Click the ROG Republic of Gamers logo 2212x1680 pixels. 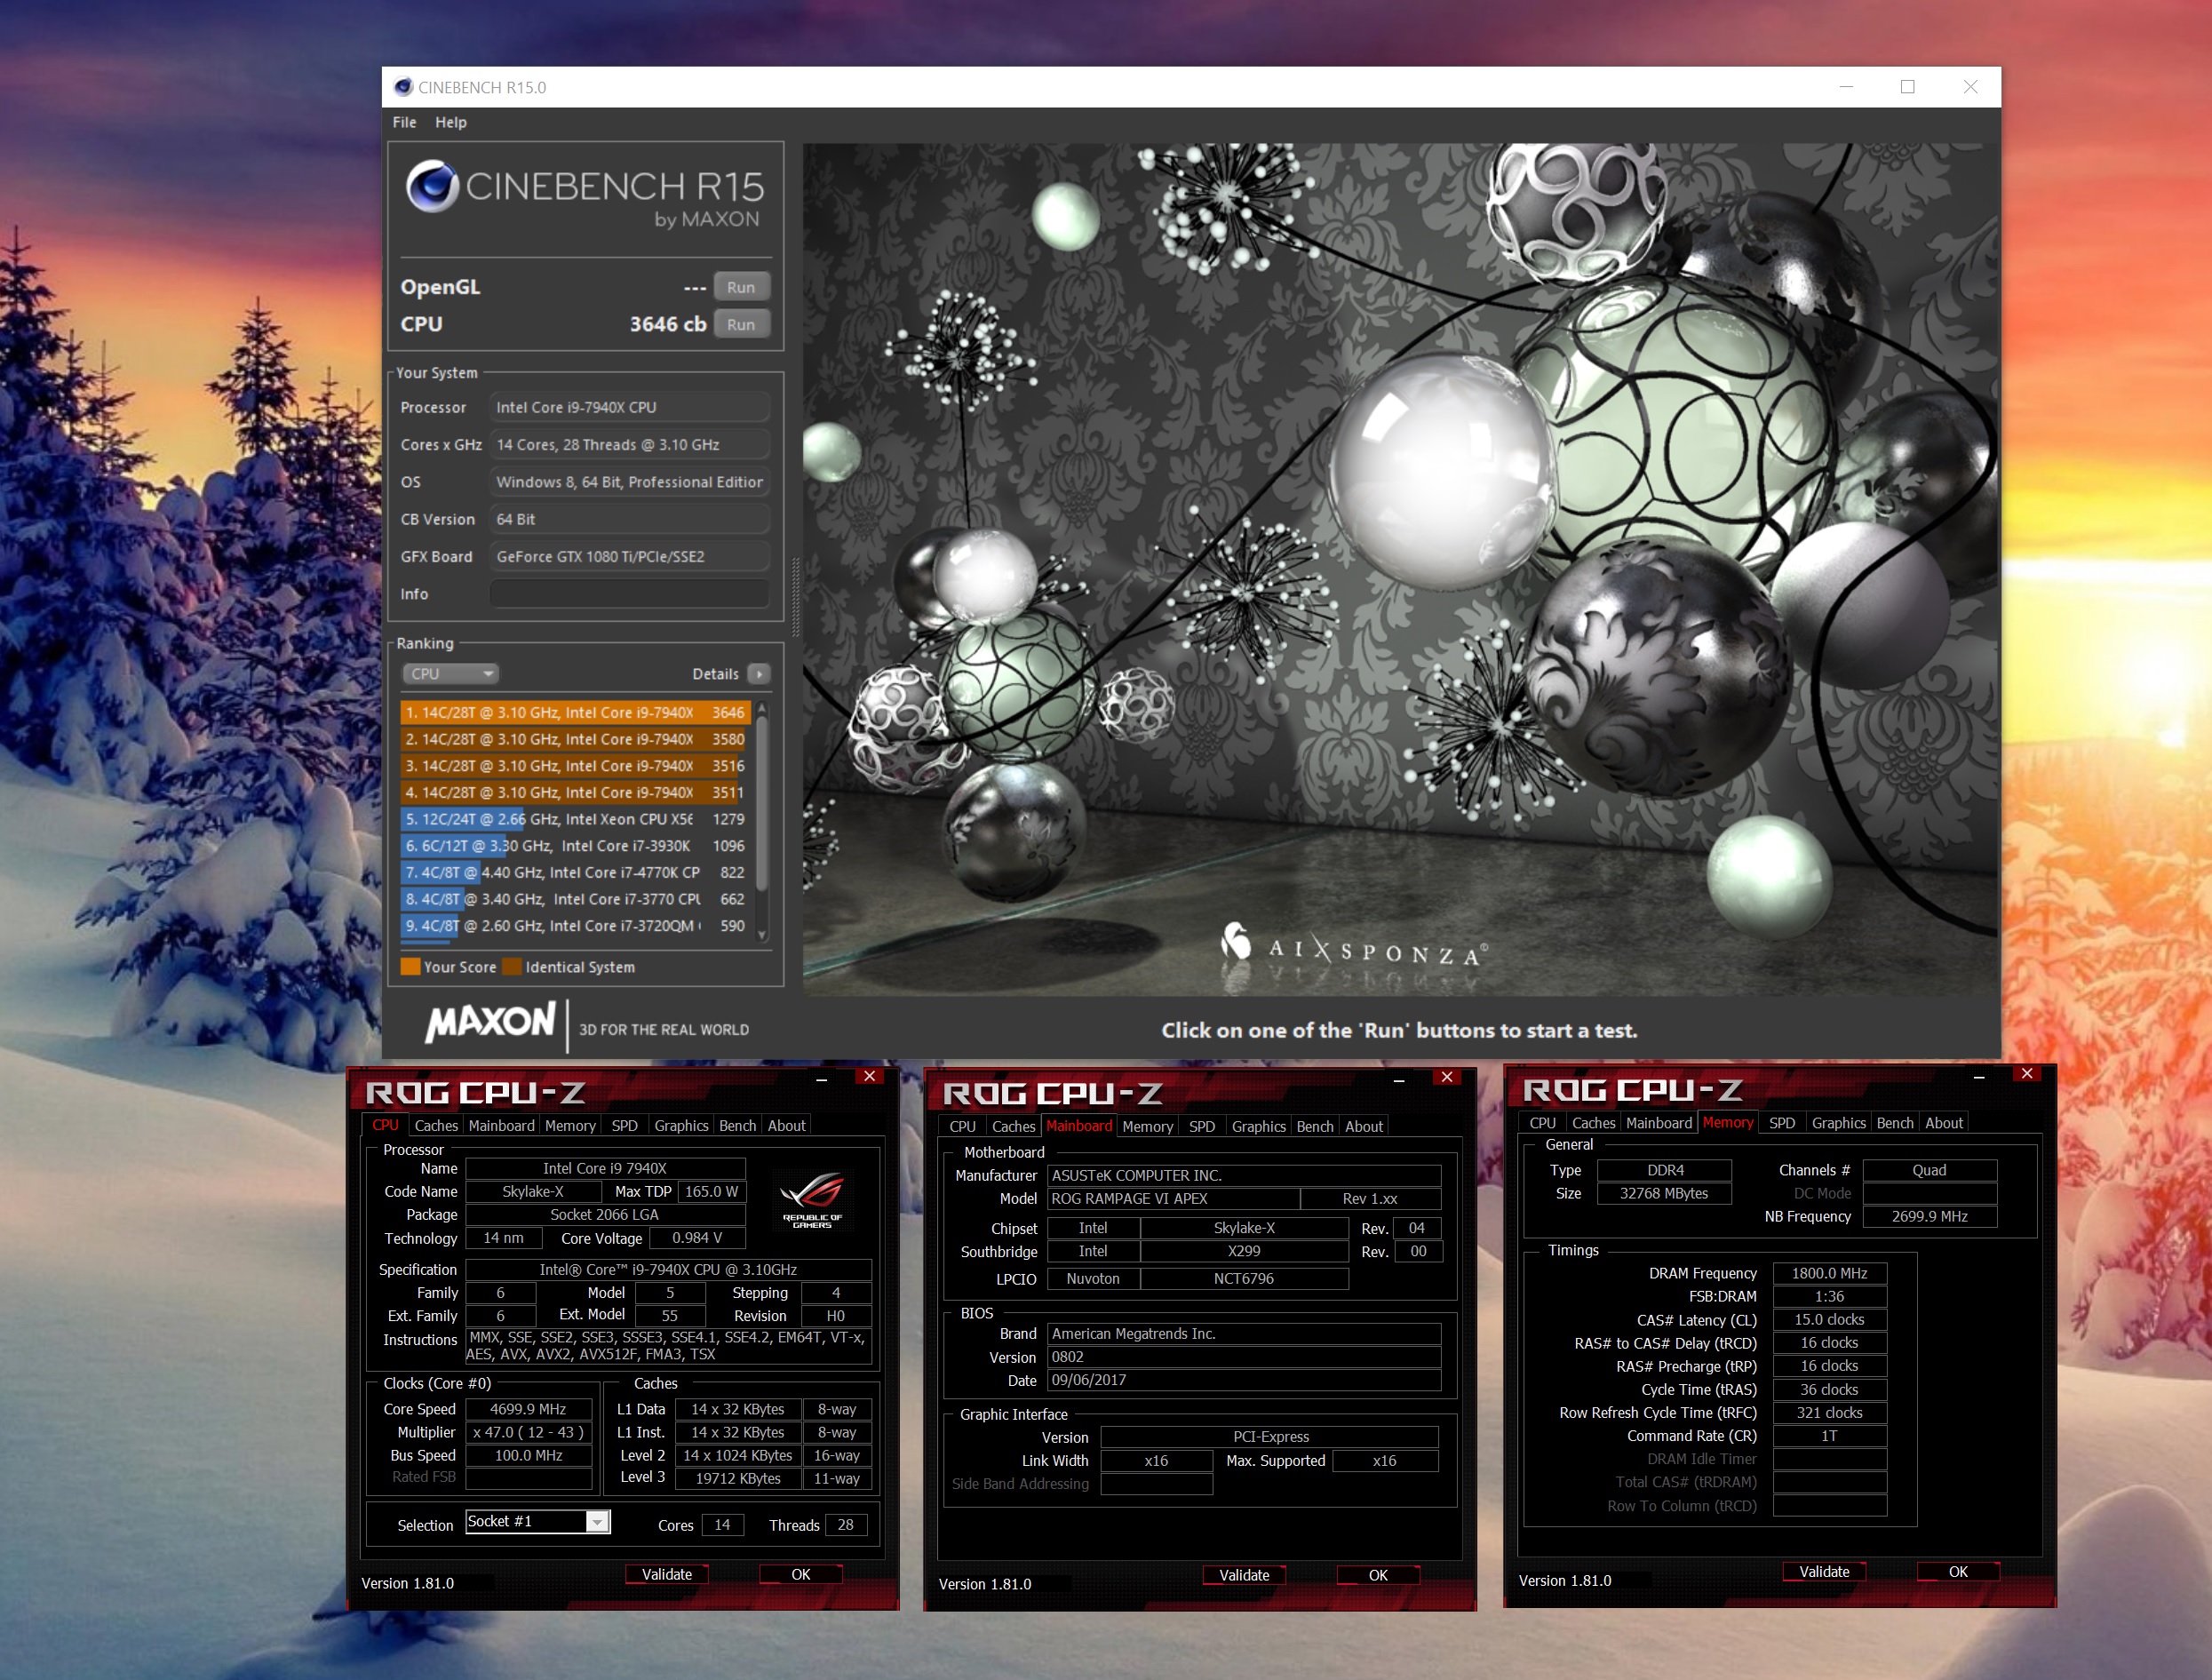click(x=812, y=1201)
